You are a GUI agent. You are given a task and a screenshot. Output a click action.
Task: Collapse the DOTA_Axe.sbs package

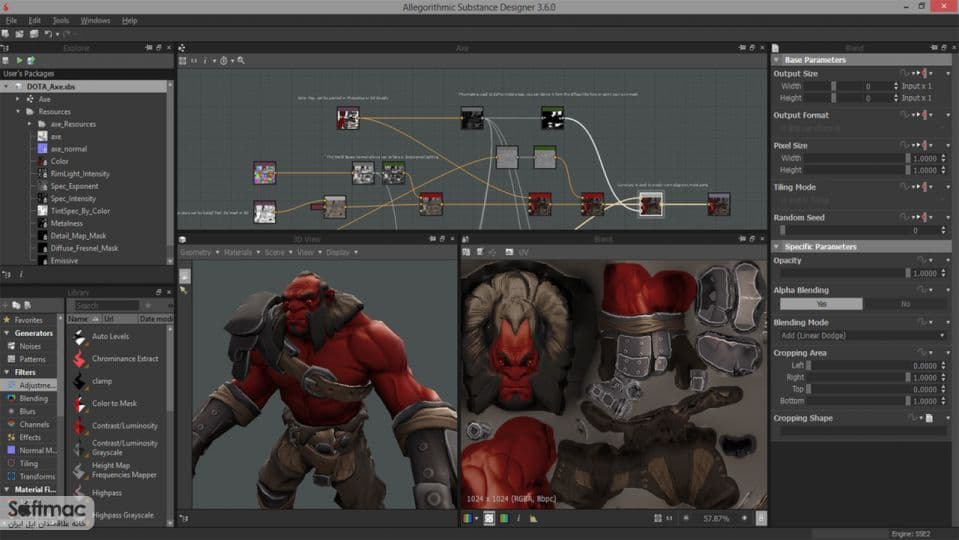click(6, 87)
